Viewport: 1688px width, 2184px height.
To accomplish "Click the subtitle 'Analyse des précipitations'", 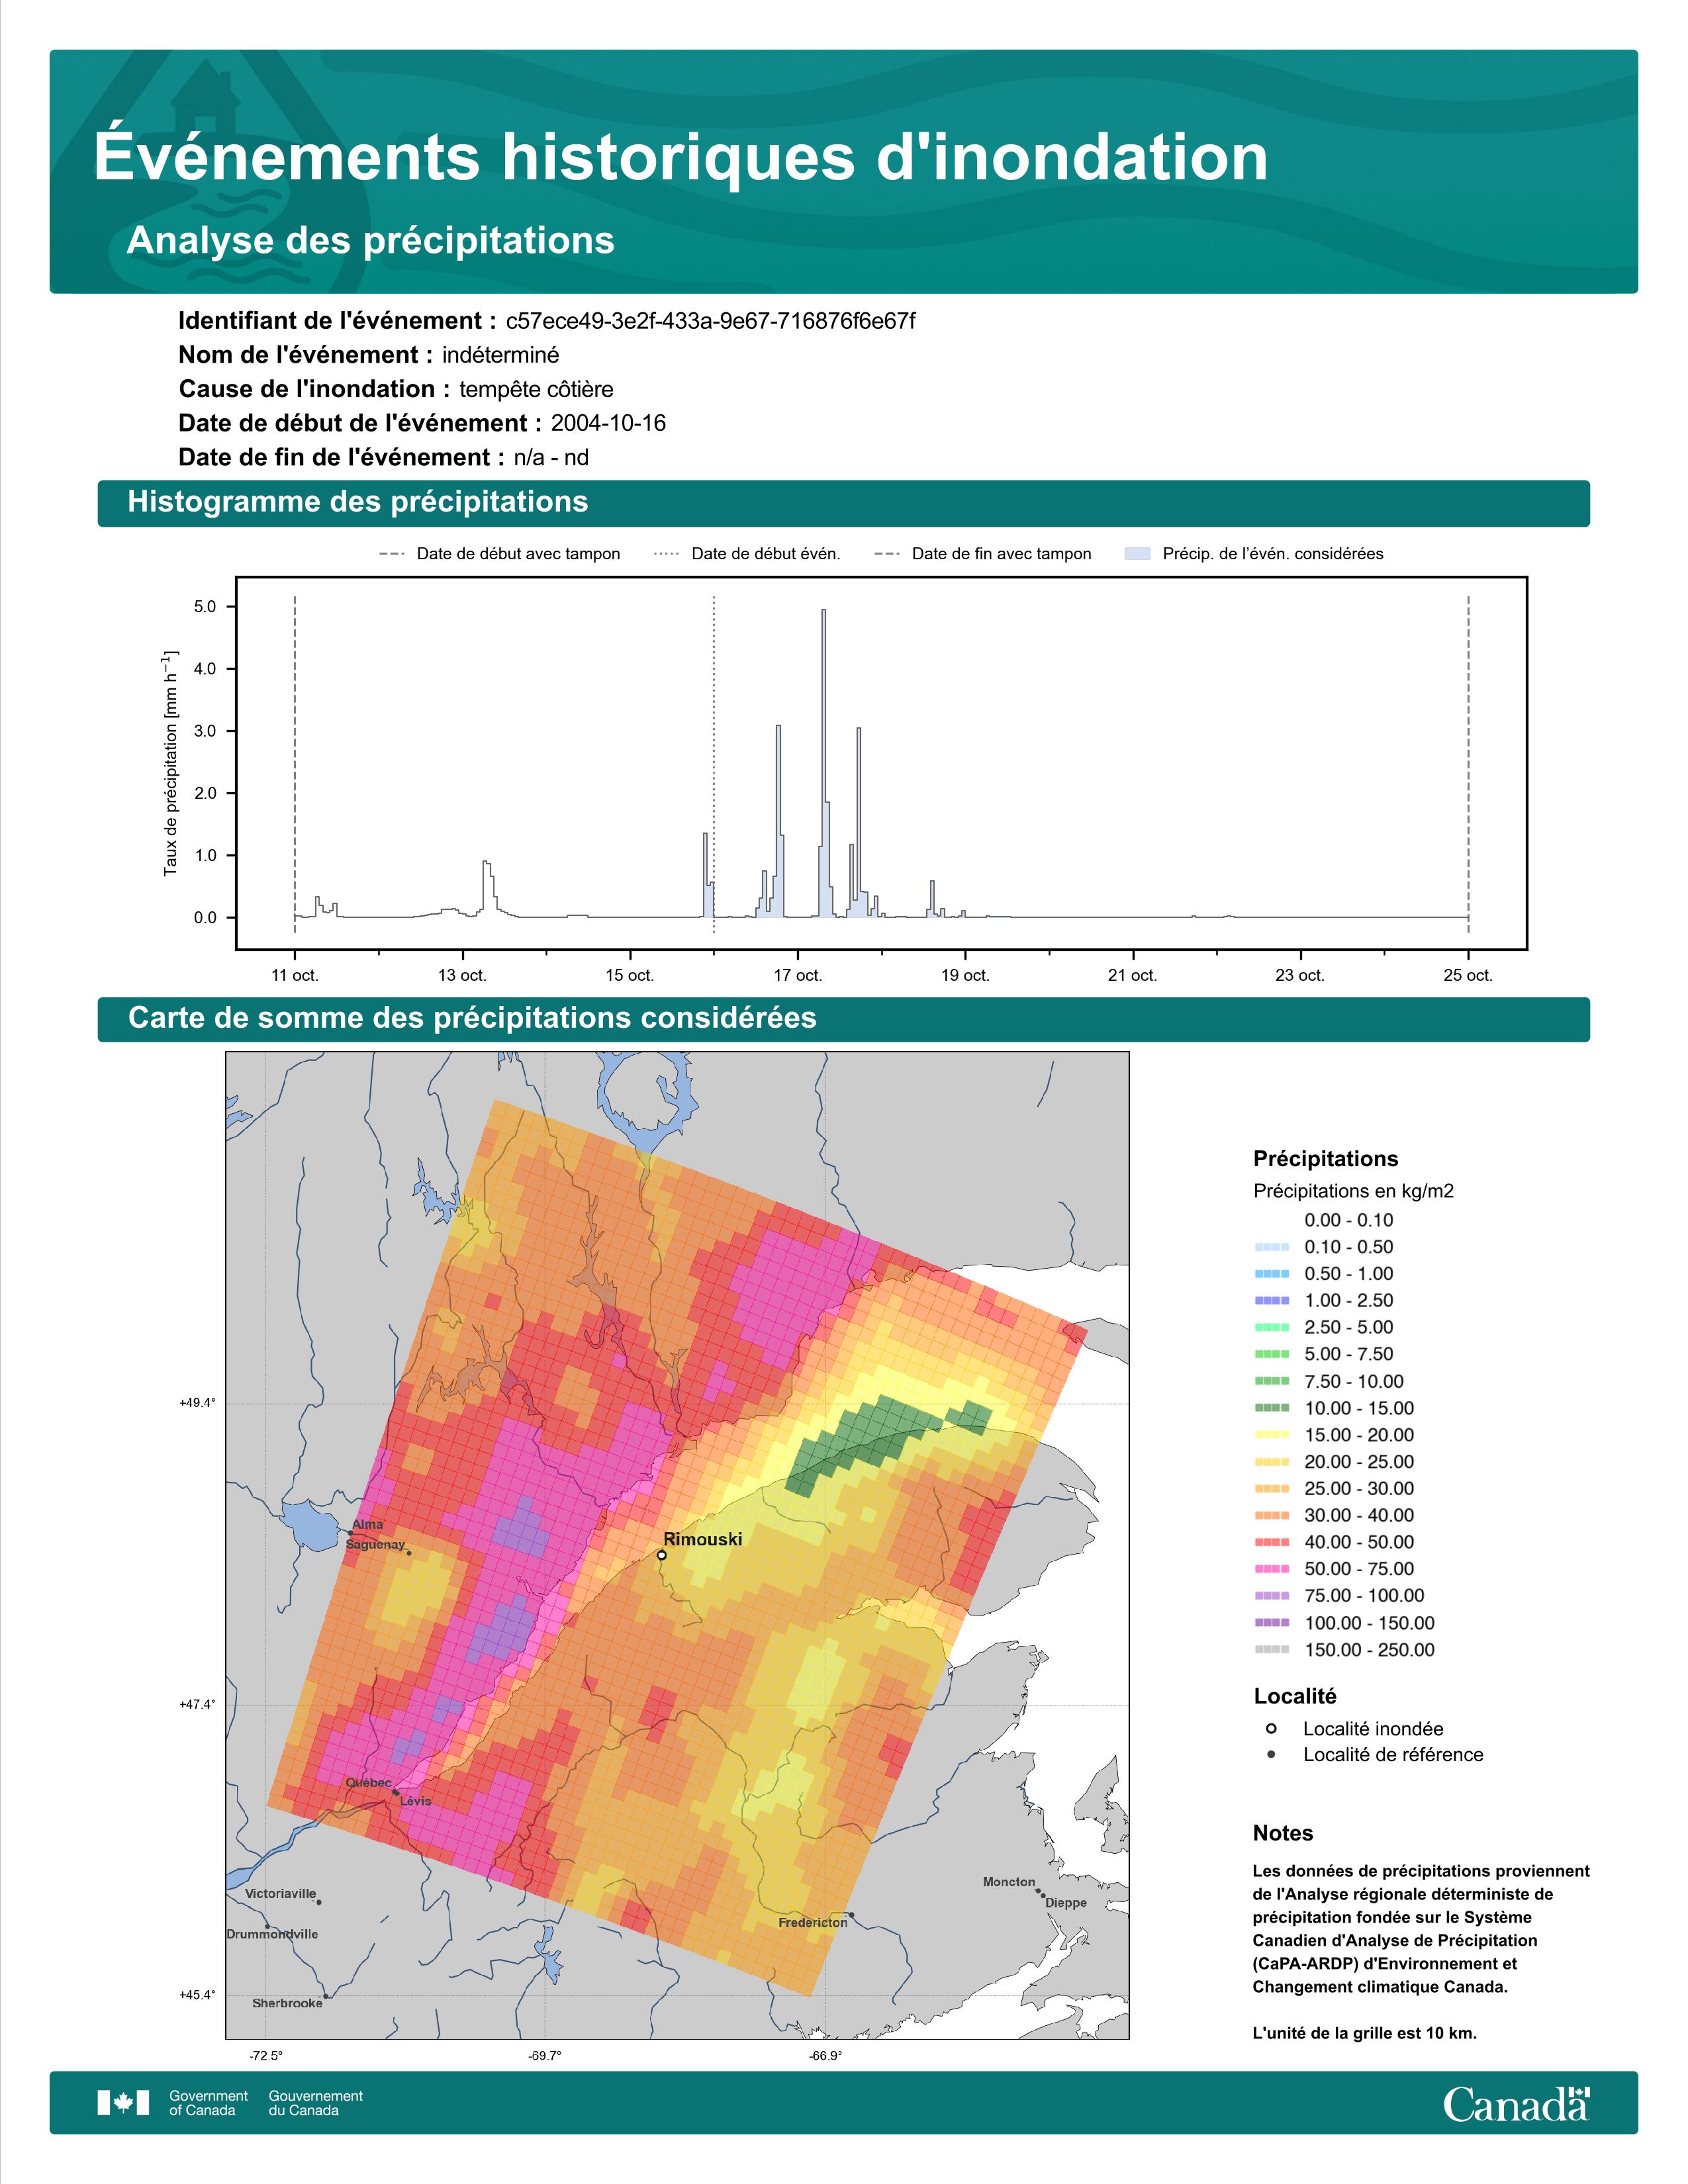I will [x=370, y=241].
